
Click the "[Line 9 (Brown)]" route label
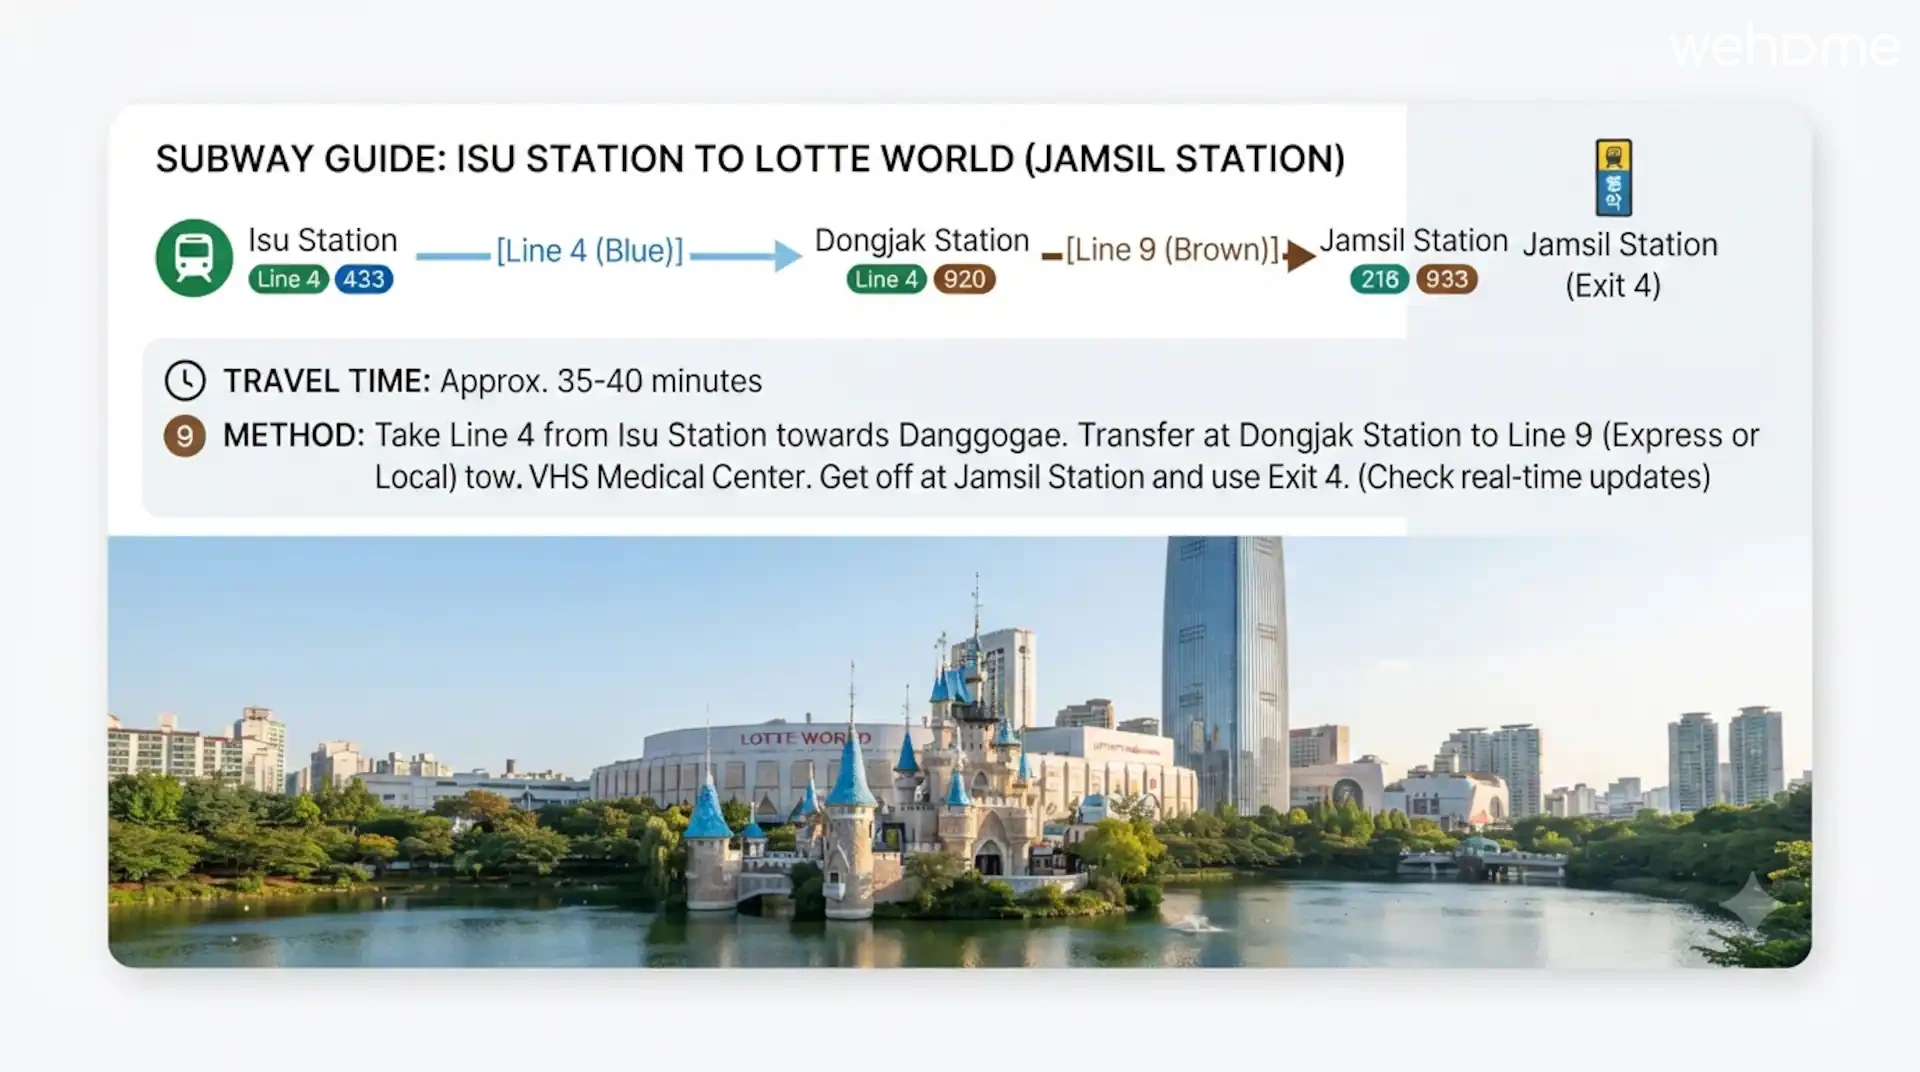[x=1172, y=249]
